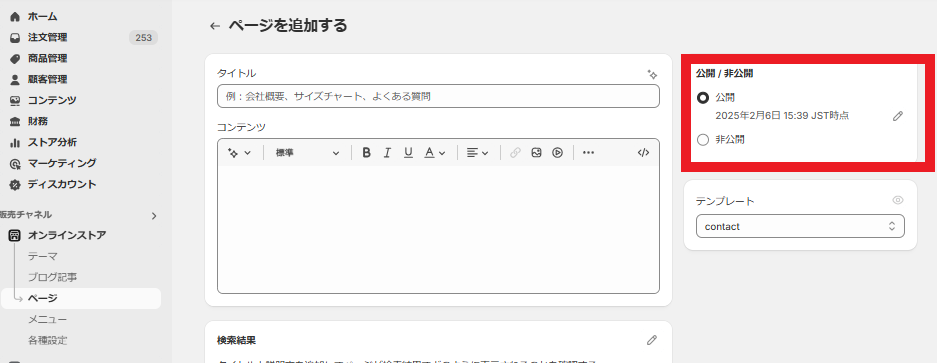Toggle underline formatting in the editor
This screenshot has height=363, width=942.
(x=409, y=153)
